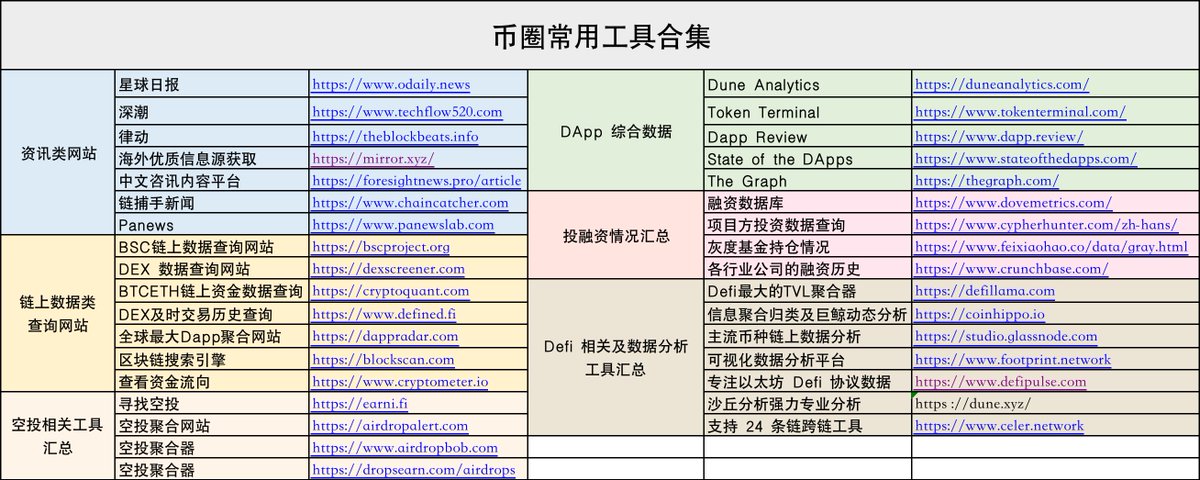The width and height of the screenshot is (1200, 480).
Task: Click the stateofthedapps.com link
Action: [1025, 158]
